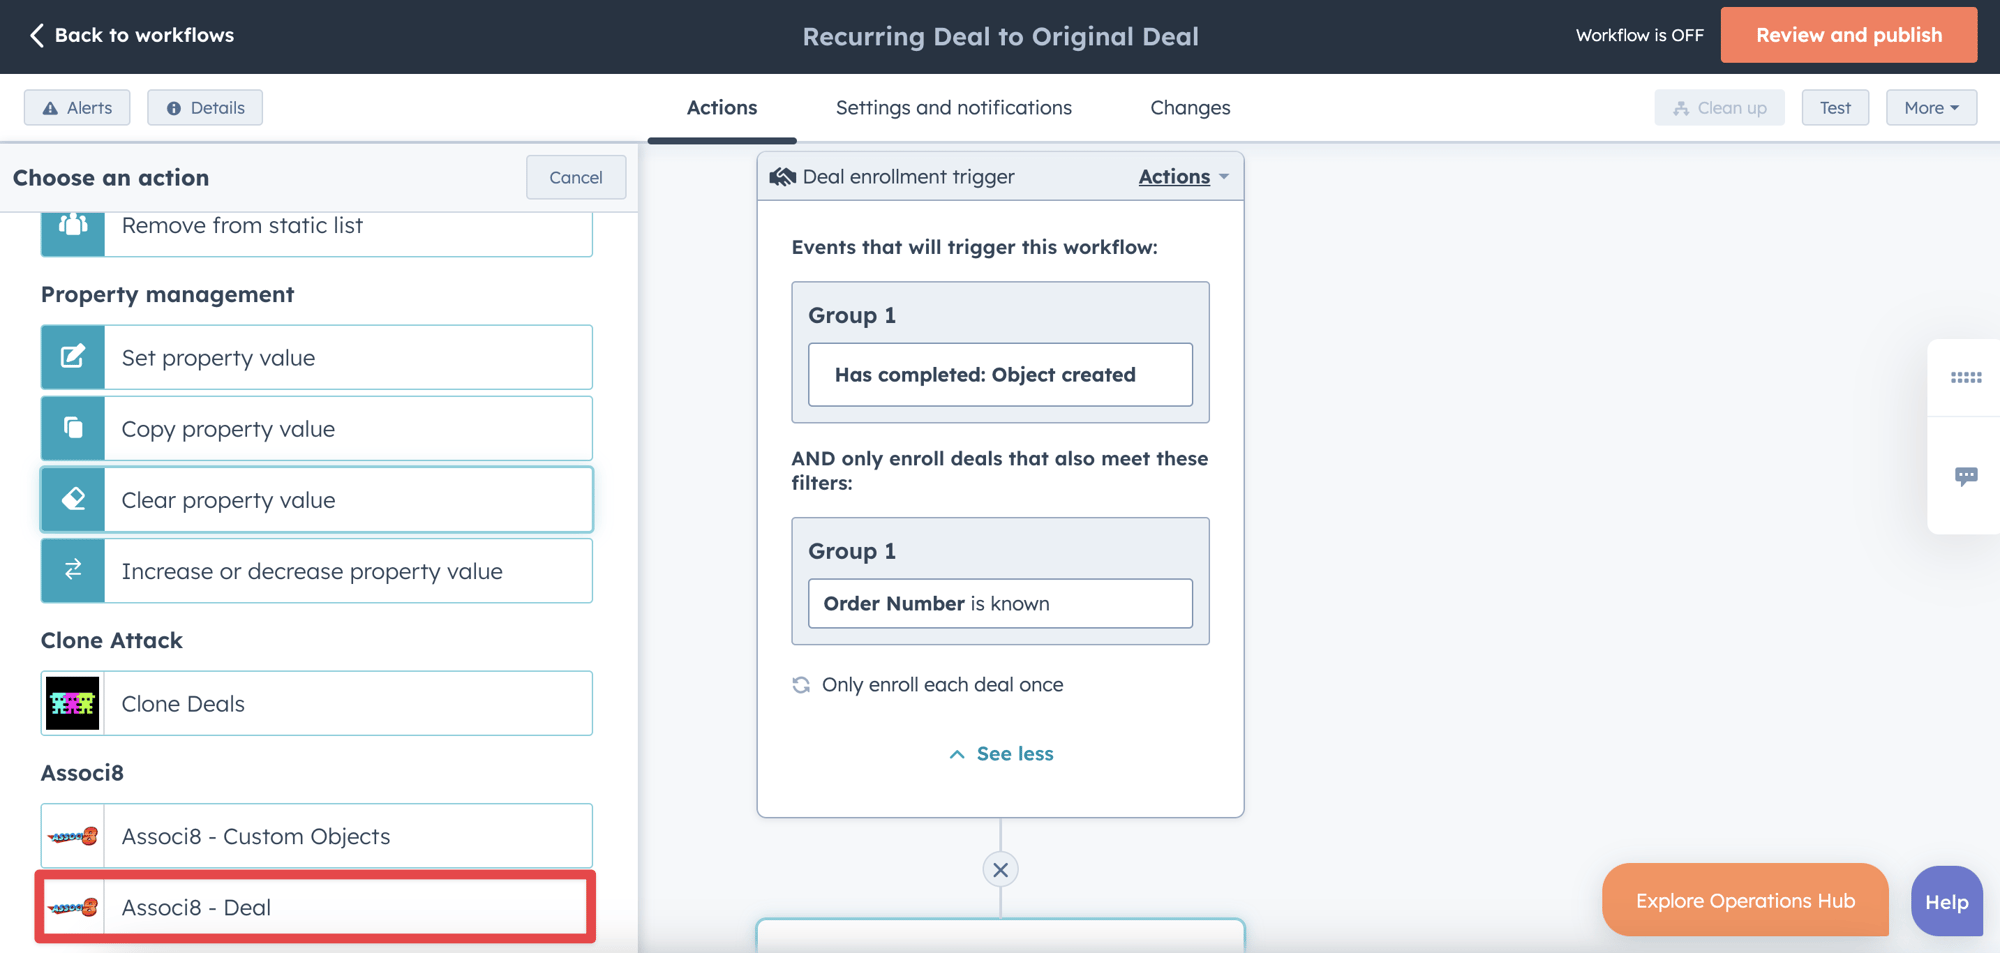
Task: Click the Associ8 - Custom Objects logo icon
Action: click(x=72, y=835)
